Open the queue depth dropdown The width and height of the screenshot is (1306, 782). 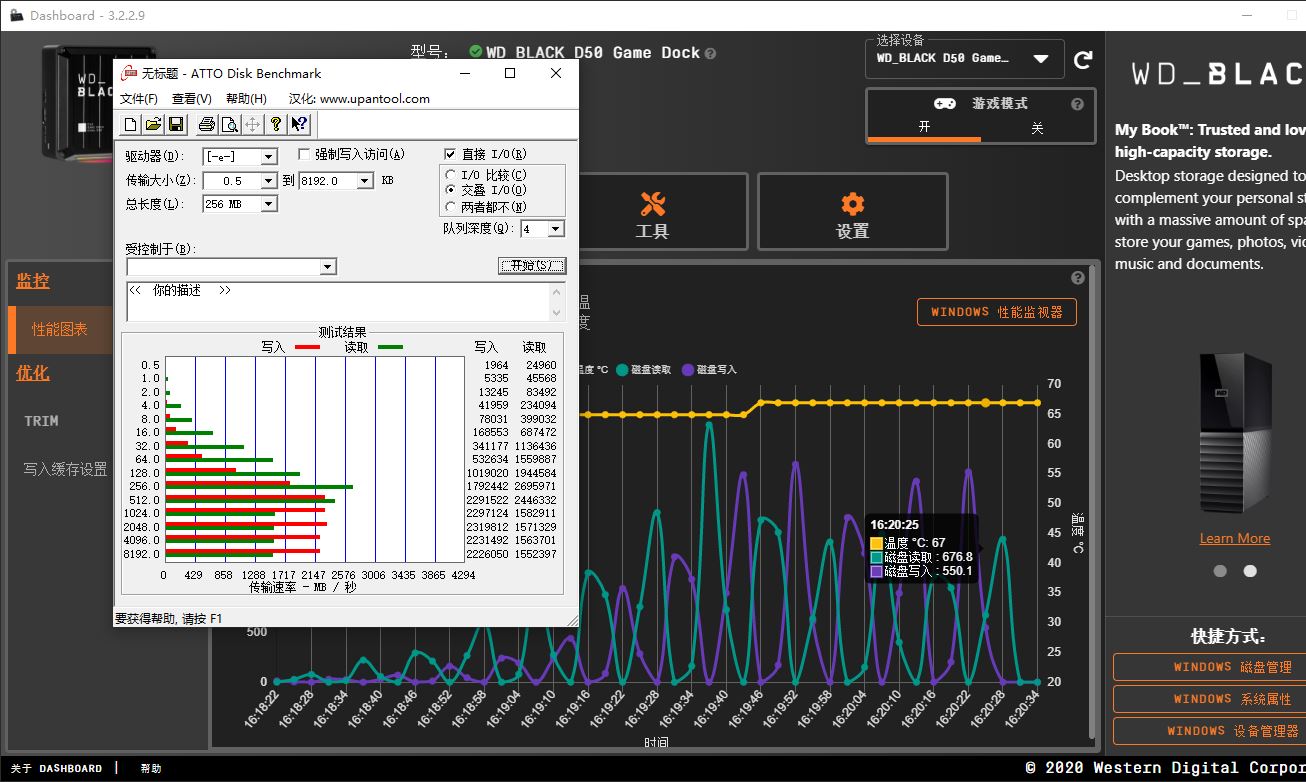tap(556, 229)
